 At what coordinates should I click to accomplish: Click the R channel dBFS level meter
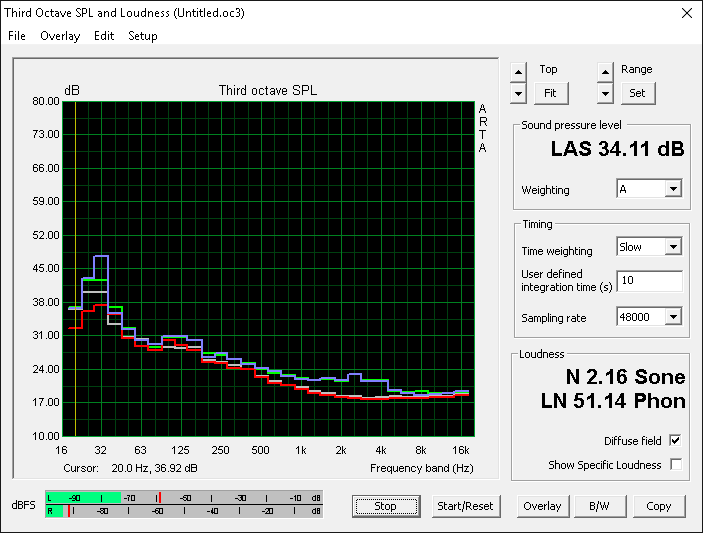(184, 511)
